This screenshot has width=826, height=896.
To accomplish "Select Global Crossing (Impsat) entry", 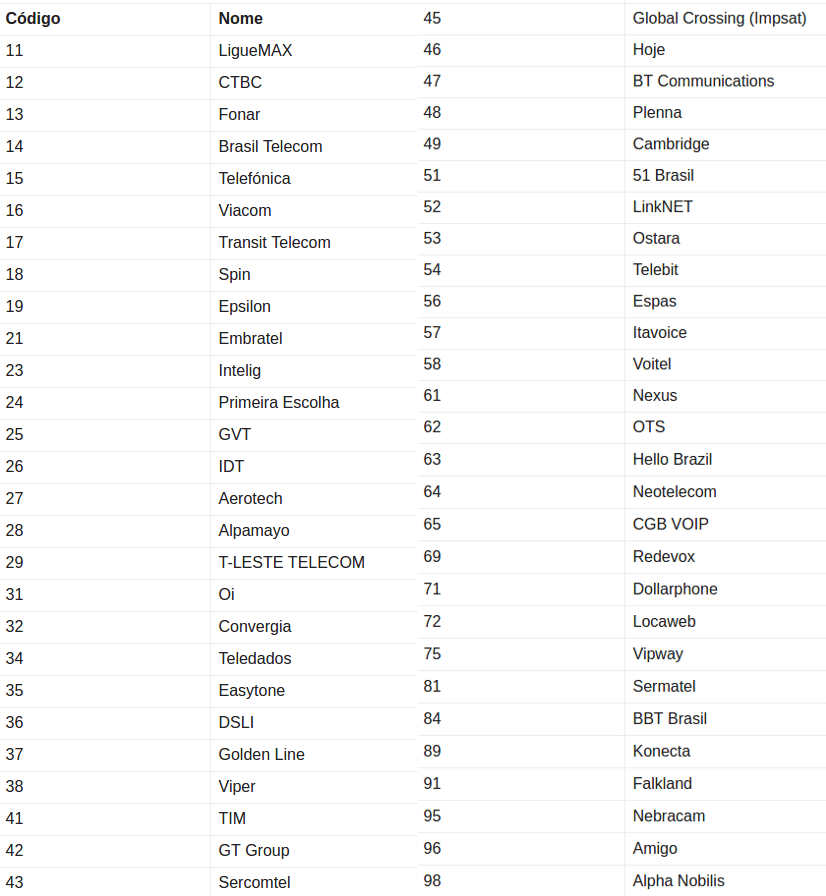I will click(719, 19).
